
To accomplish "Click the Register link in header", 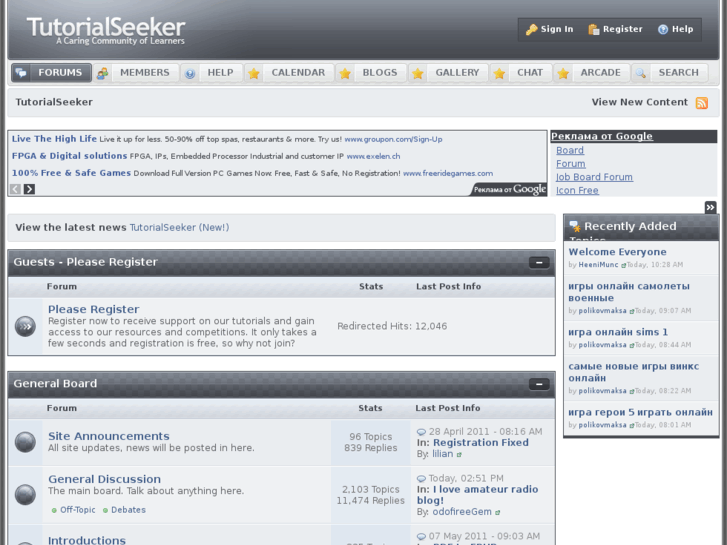I will coord(623,29).
